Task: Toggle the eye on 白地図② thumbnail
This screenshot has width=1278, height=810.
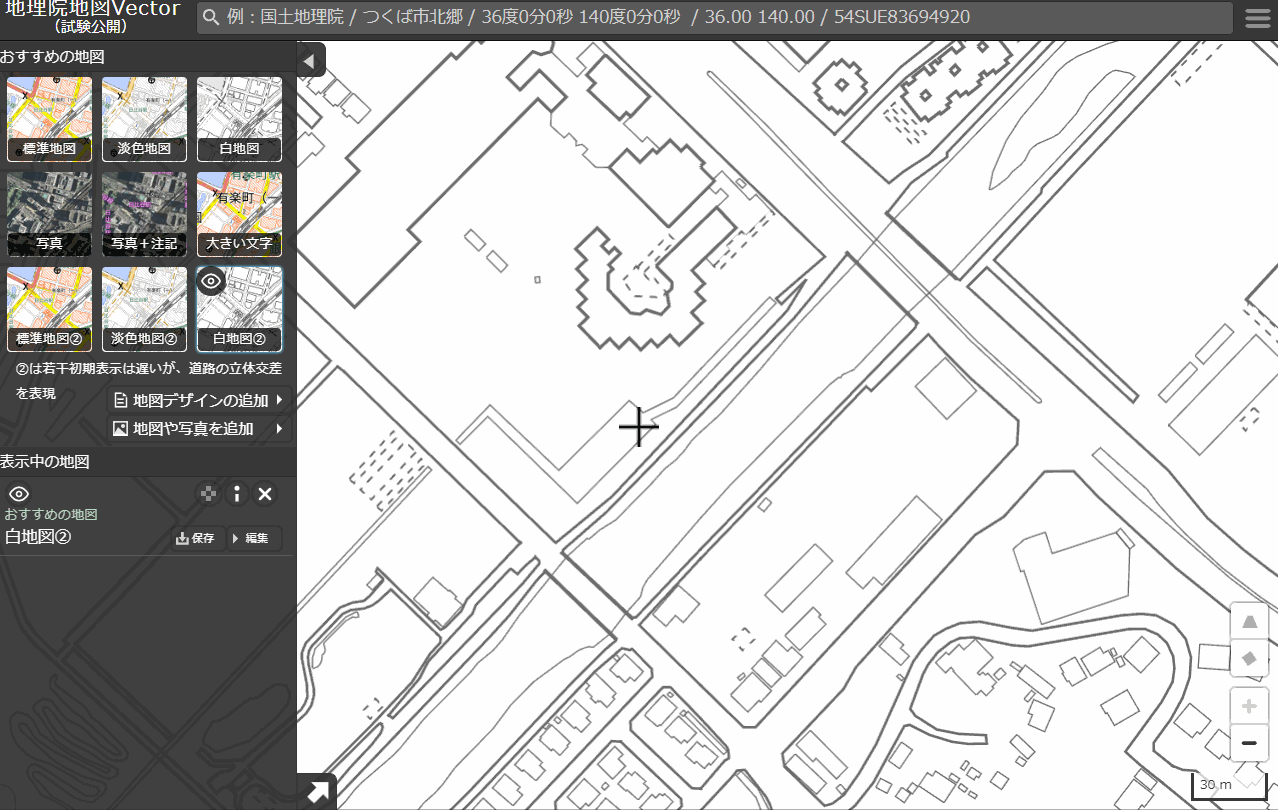Action: tap(211, 281)
